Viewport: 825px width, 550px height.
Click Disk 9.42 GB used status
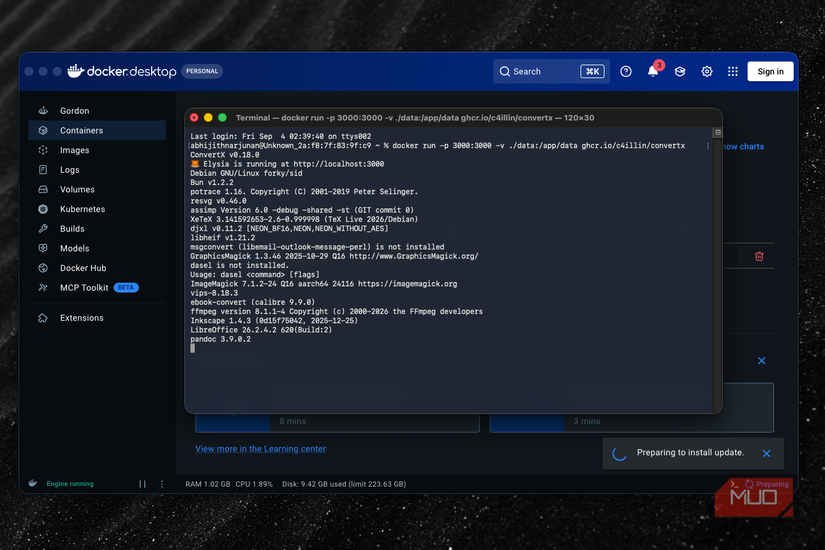344,484
